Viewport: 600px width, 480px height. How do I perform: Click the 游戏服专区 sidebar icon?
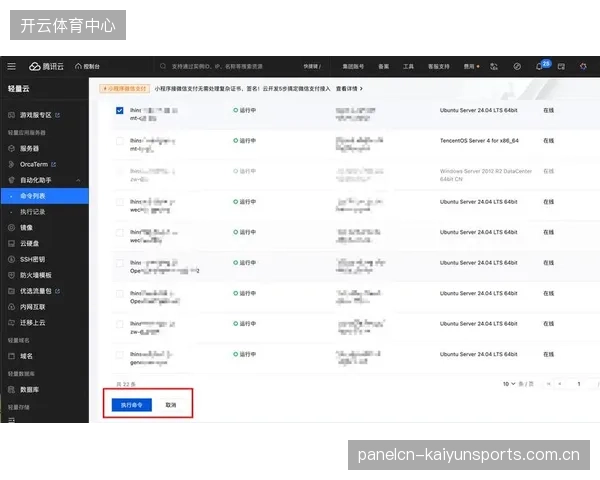pos(11,115)
